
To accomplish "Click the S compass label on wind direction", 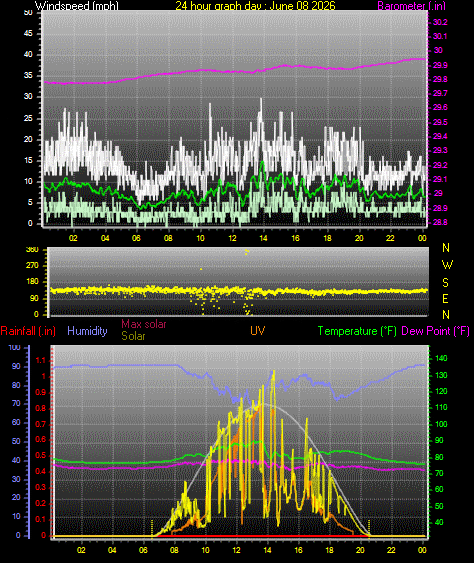I will pos(445,283).
